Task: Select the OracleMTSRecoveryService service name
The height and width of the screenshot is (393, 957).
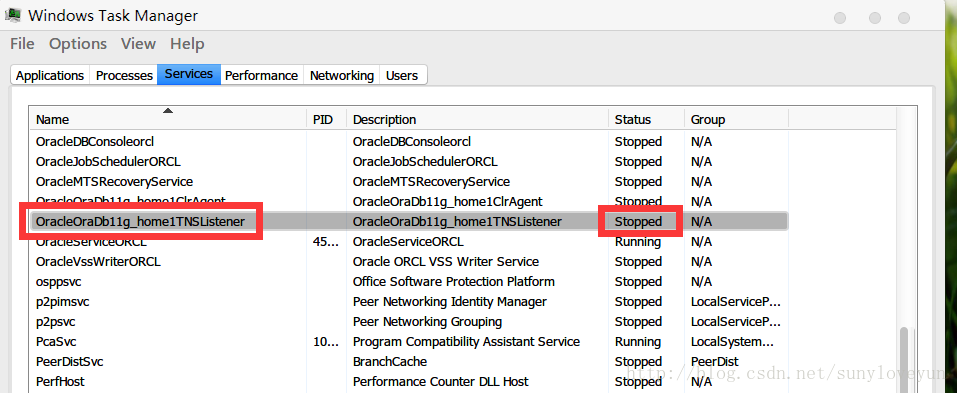Action: click(114, 182)
